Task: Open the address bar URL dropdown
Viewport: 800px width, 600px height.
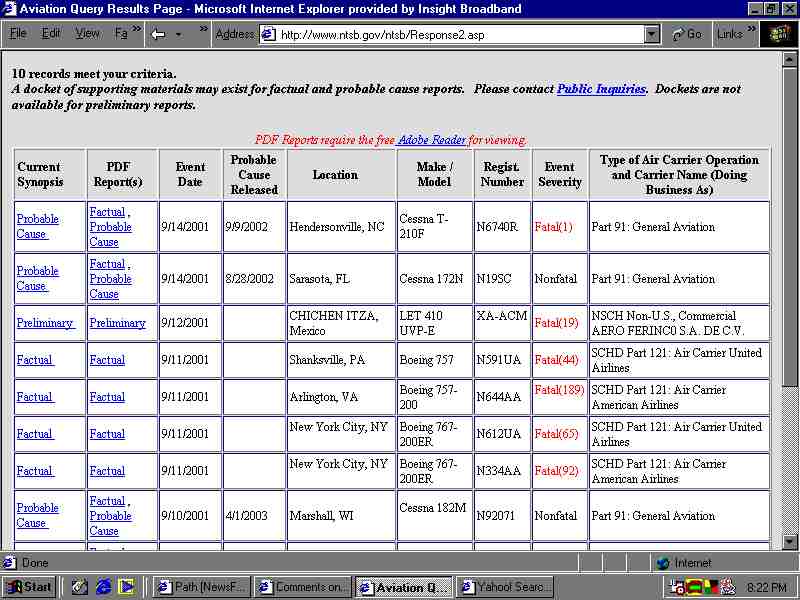Action: (652, 34)
